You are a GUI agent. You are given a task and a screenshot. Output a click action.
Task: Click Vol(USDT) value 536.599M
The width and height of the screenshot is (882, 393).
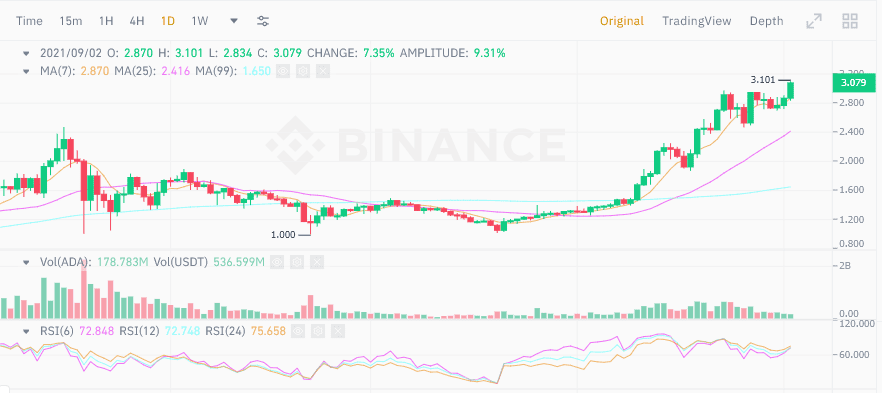pos(238,262)
